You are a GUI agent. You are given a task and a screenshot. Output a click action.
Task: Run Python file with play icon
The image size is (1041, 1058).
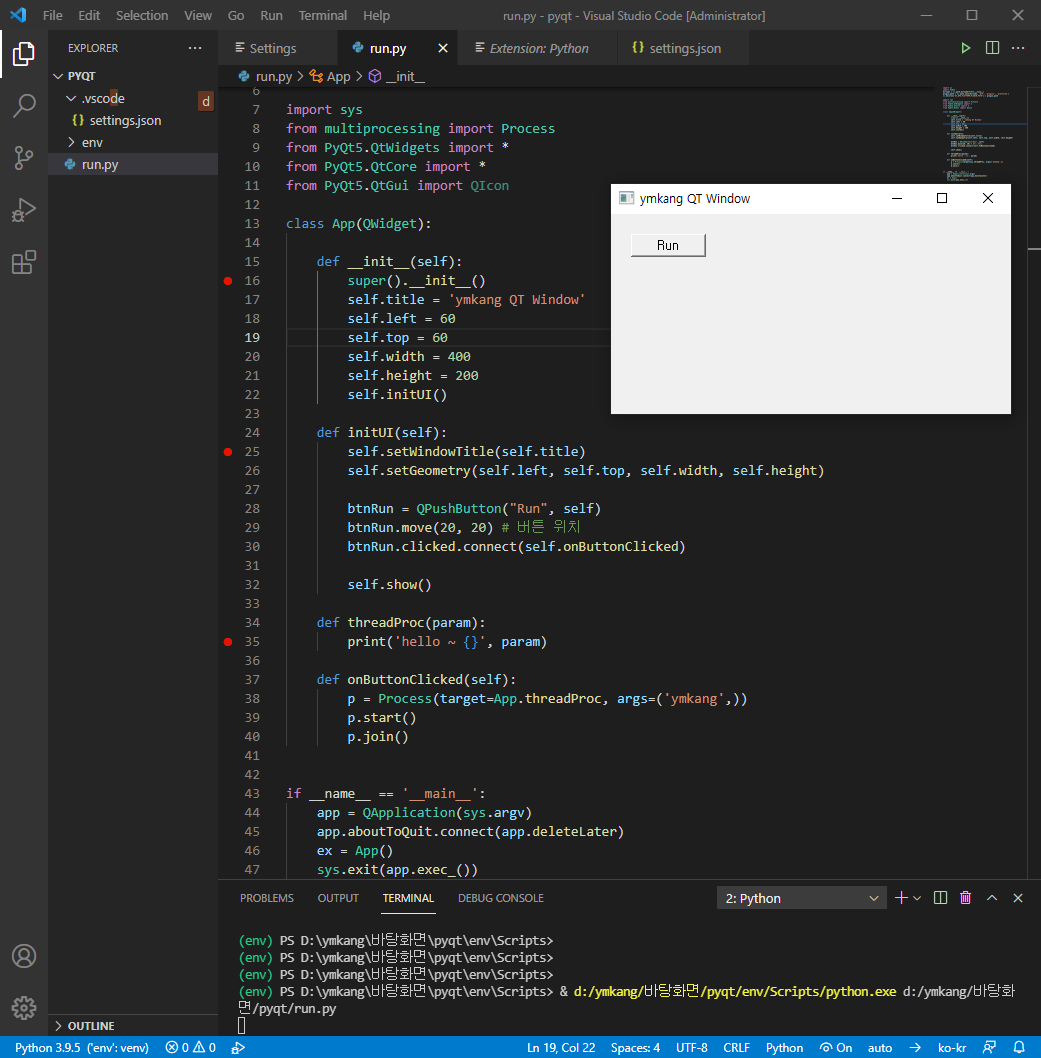click(x=965, y=48)
